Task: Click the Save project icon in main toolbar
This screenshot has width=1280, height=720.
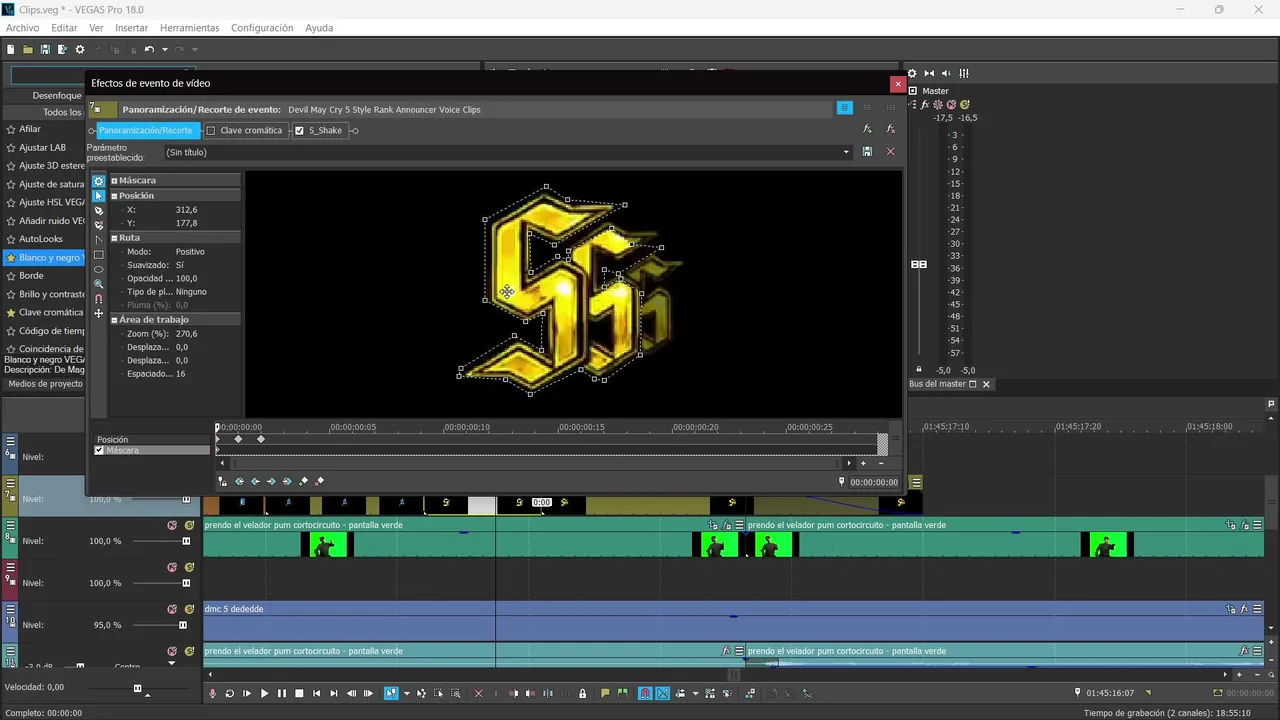Action: (45, 49)
